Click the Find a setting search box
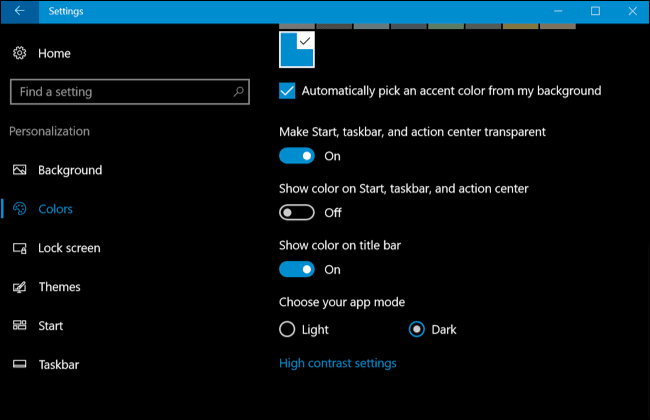Screen dimensions: 650x420 click(x=120, y=92)
